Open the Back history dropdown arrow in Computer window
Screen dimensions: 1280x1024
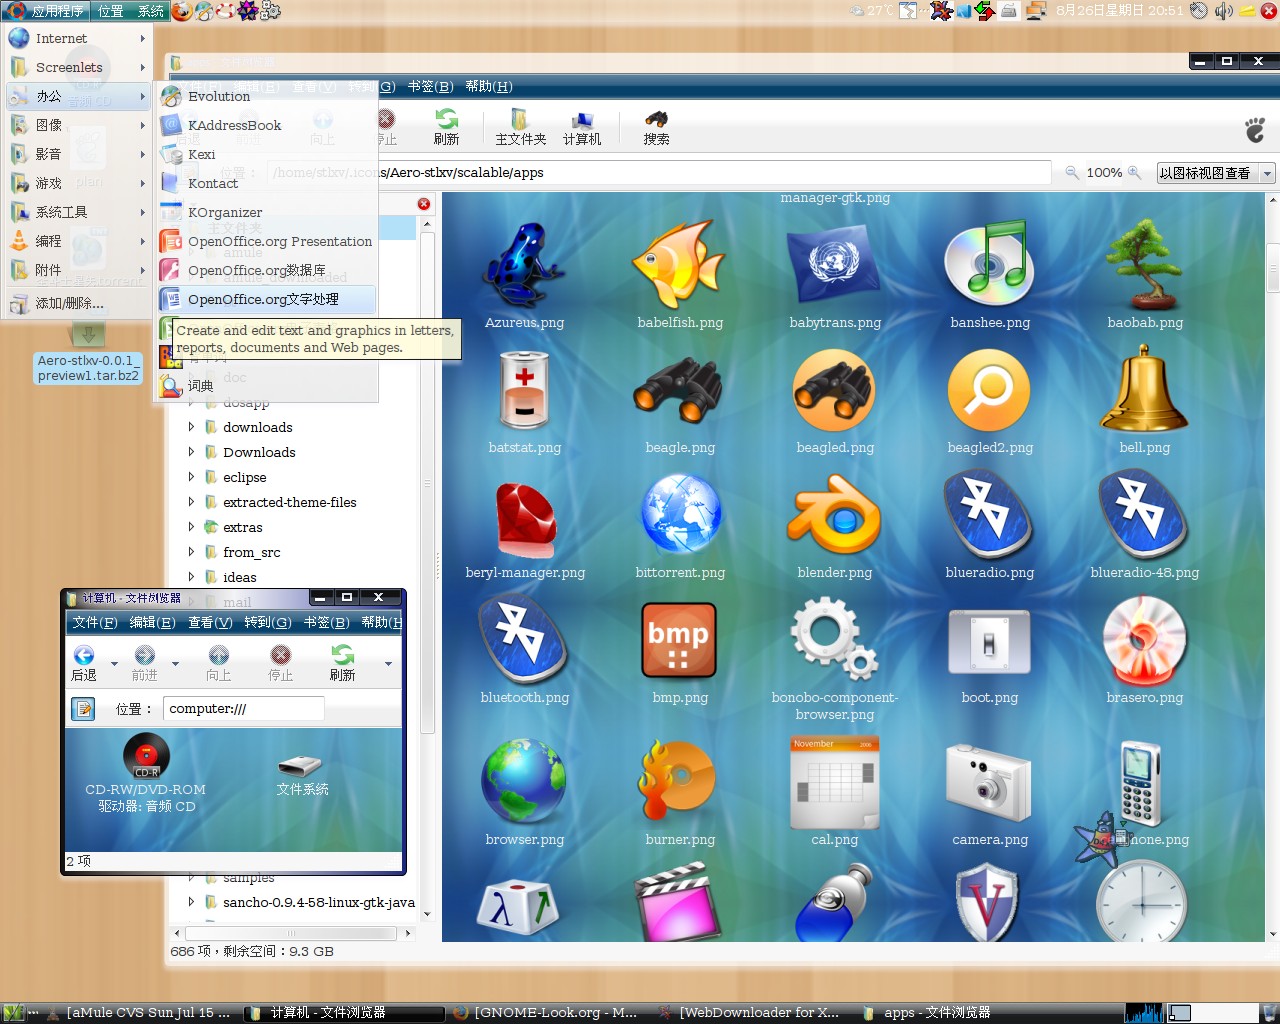114,663
